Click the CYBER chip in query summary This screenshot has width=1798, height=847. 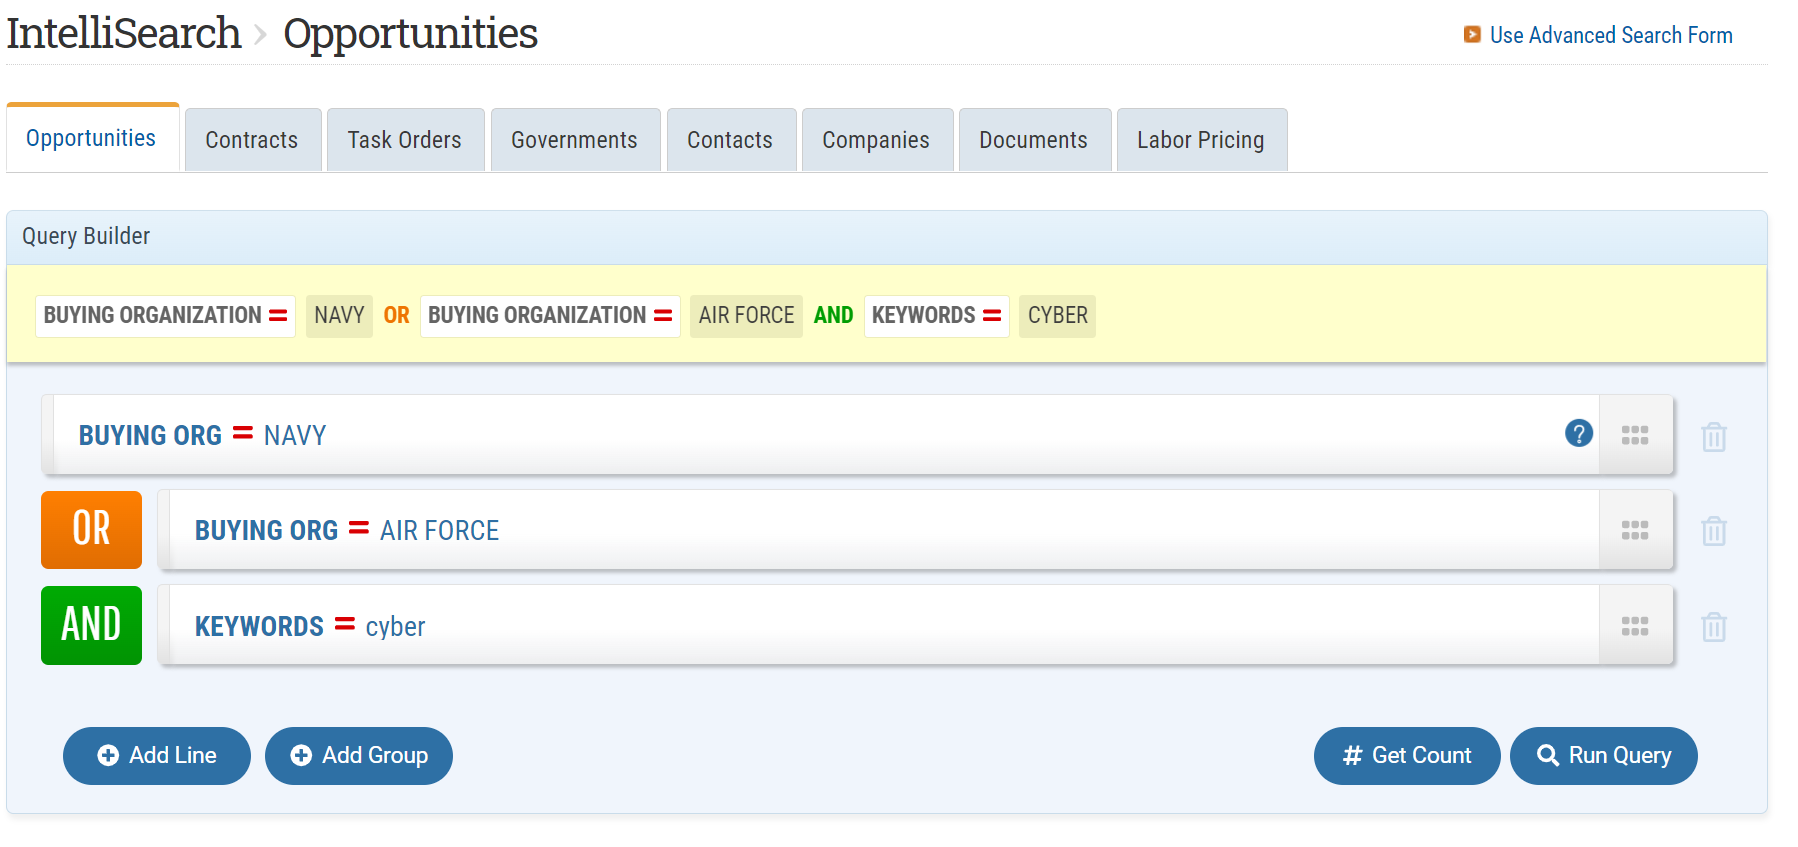[1057, 316]
